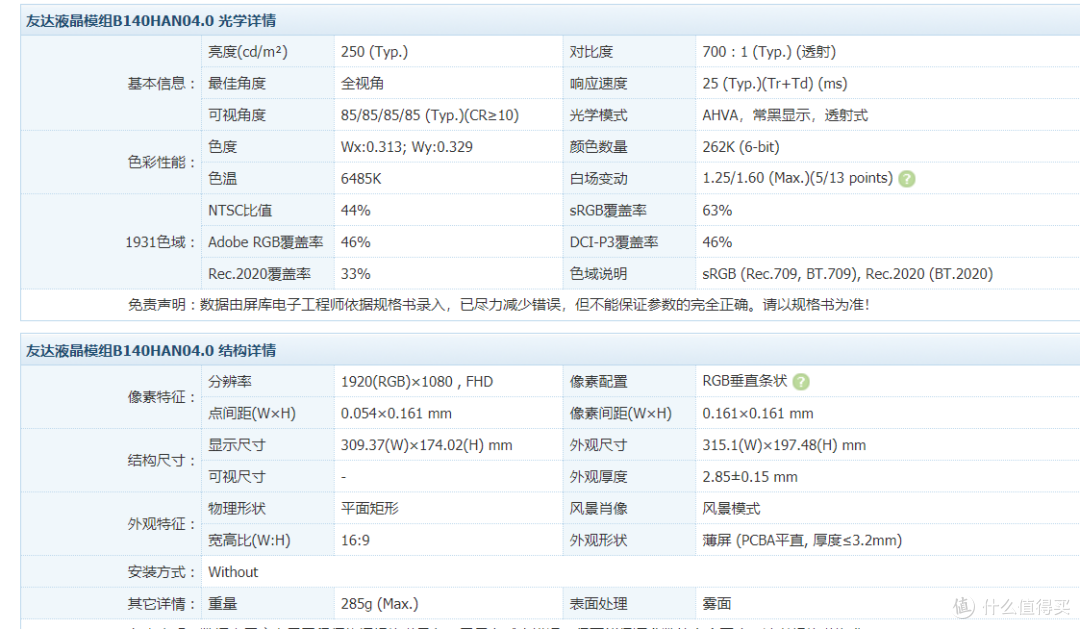1080x629 pixels.
Task: Click the DCI-P3覆盖率 label
Action: [x=614, y=242]
